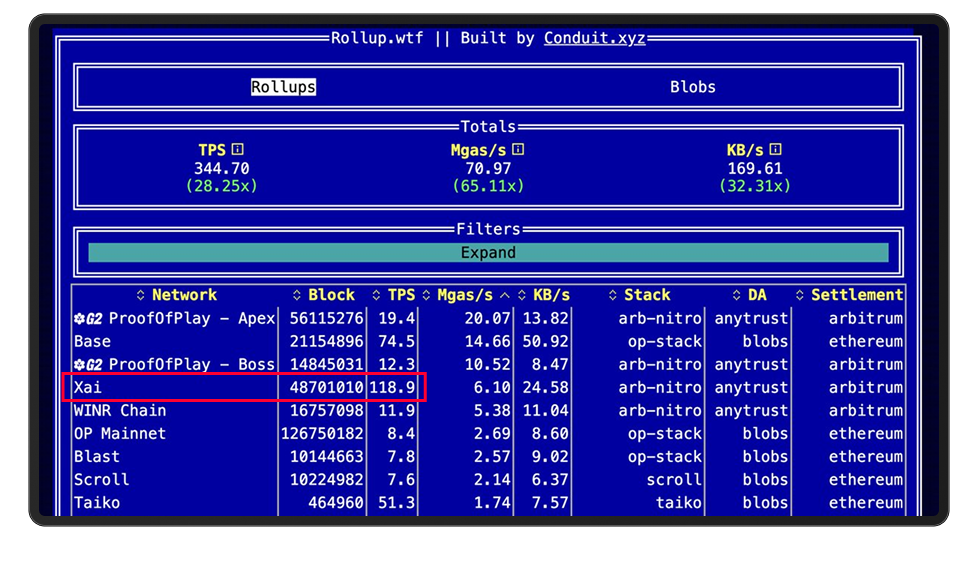
Task: Click the (28.25x) multiplier
Action: (x=221, y=186)
